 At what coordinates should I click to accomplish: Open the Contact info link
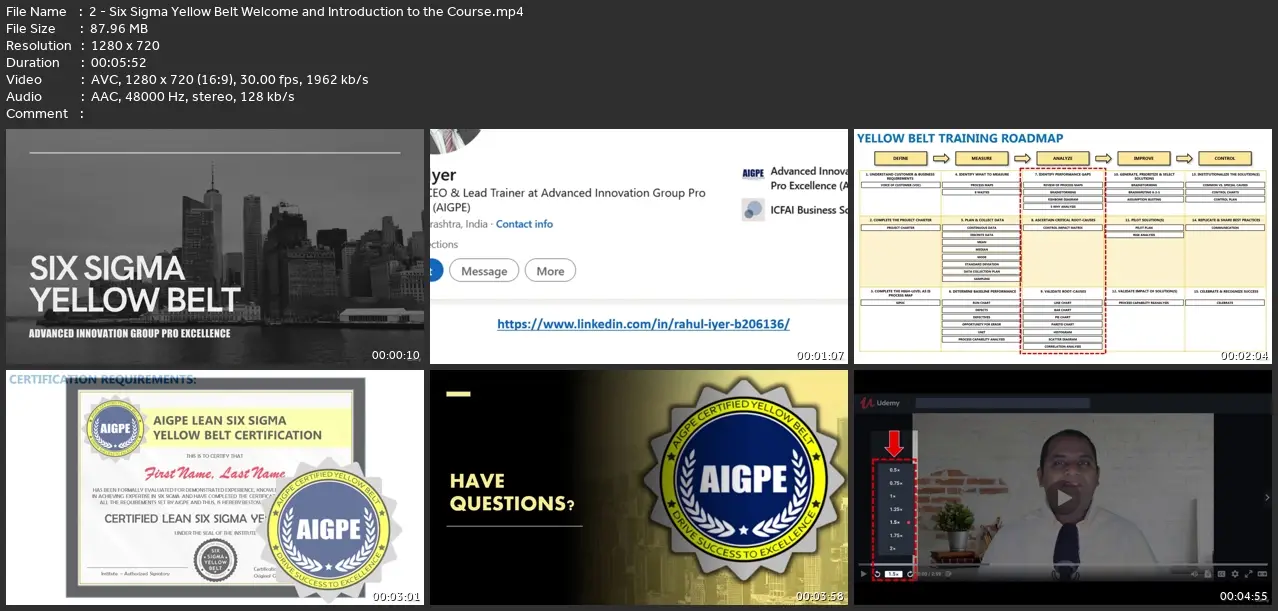point(524,224)
